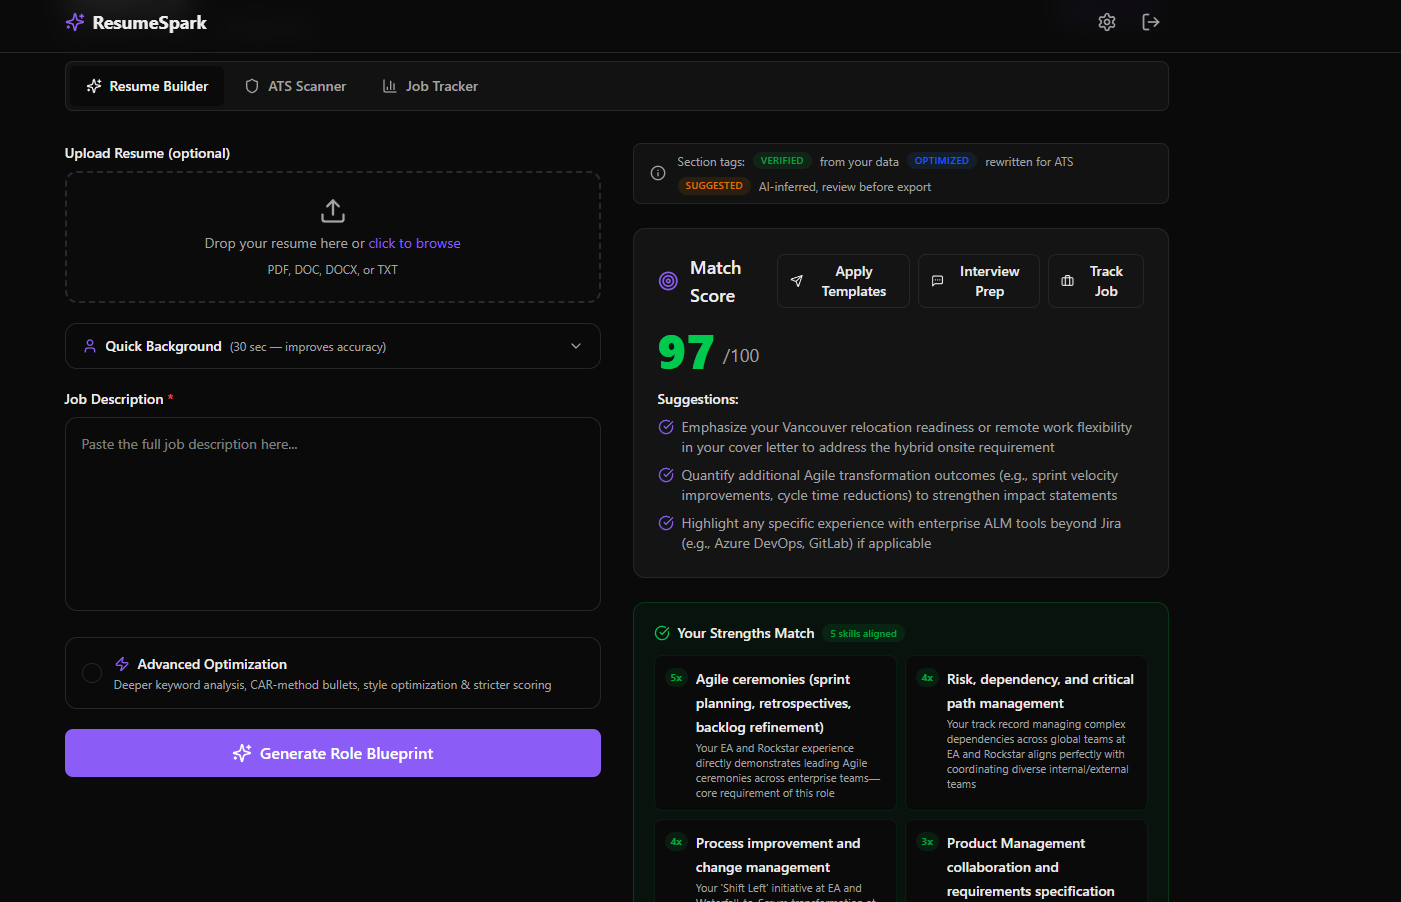1401x902 pixels.
Task: Click the '5 skills aligned' badge
Action: [x=863, y=633]
